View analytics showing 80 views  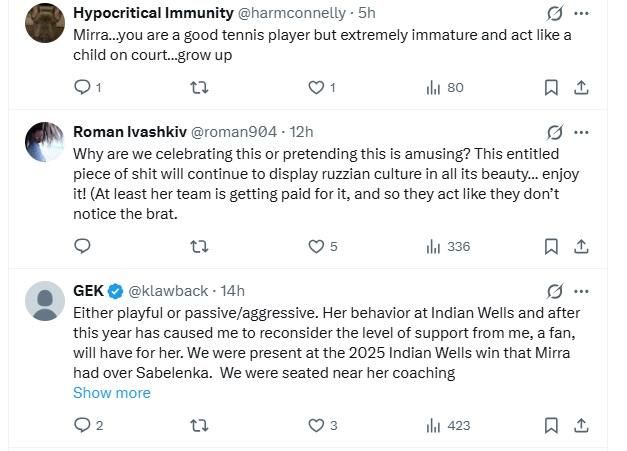pyautogui.click(x=445, y=87)
